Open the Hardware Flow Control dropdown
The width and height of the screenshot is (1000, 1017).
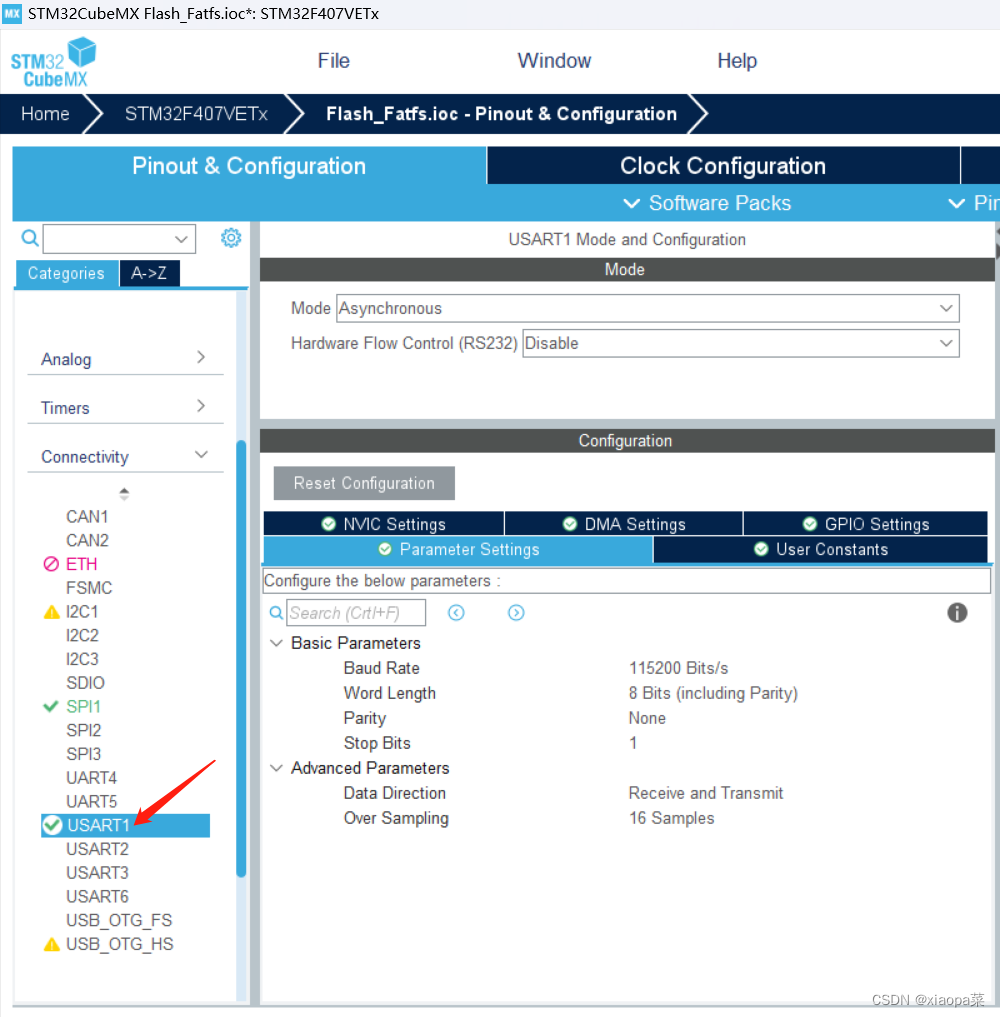point(946,343)
